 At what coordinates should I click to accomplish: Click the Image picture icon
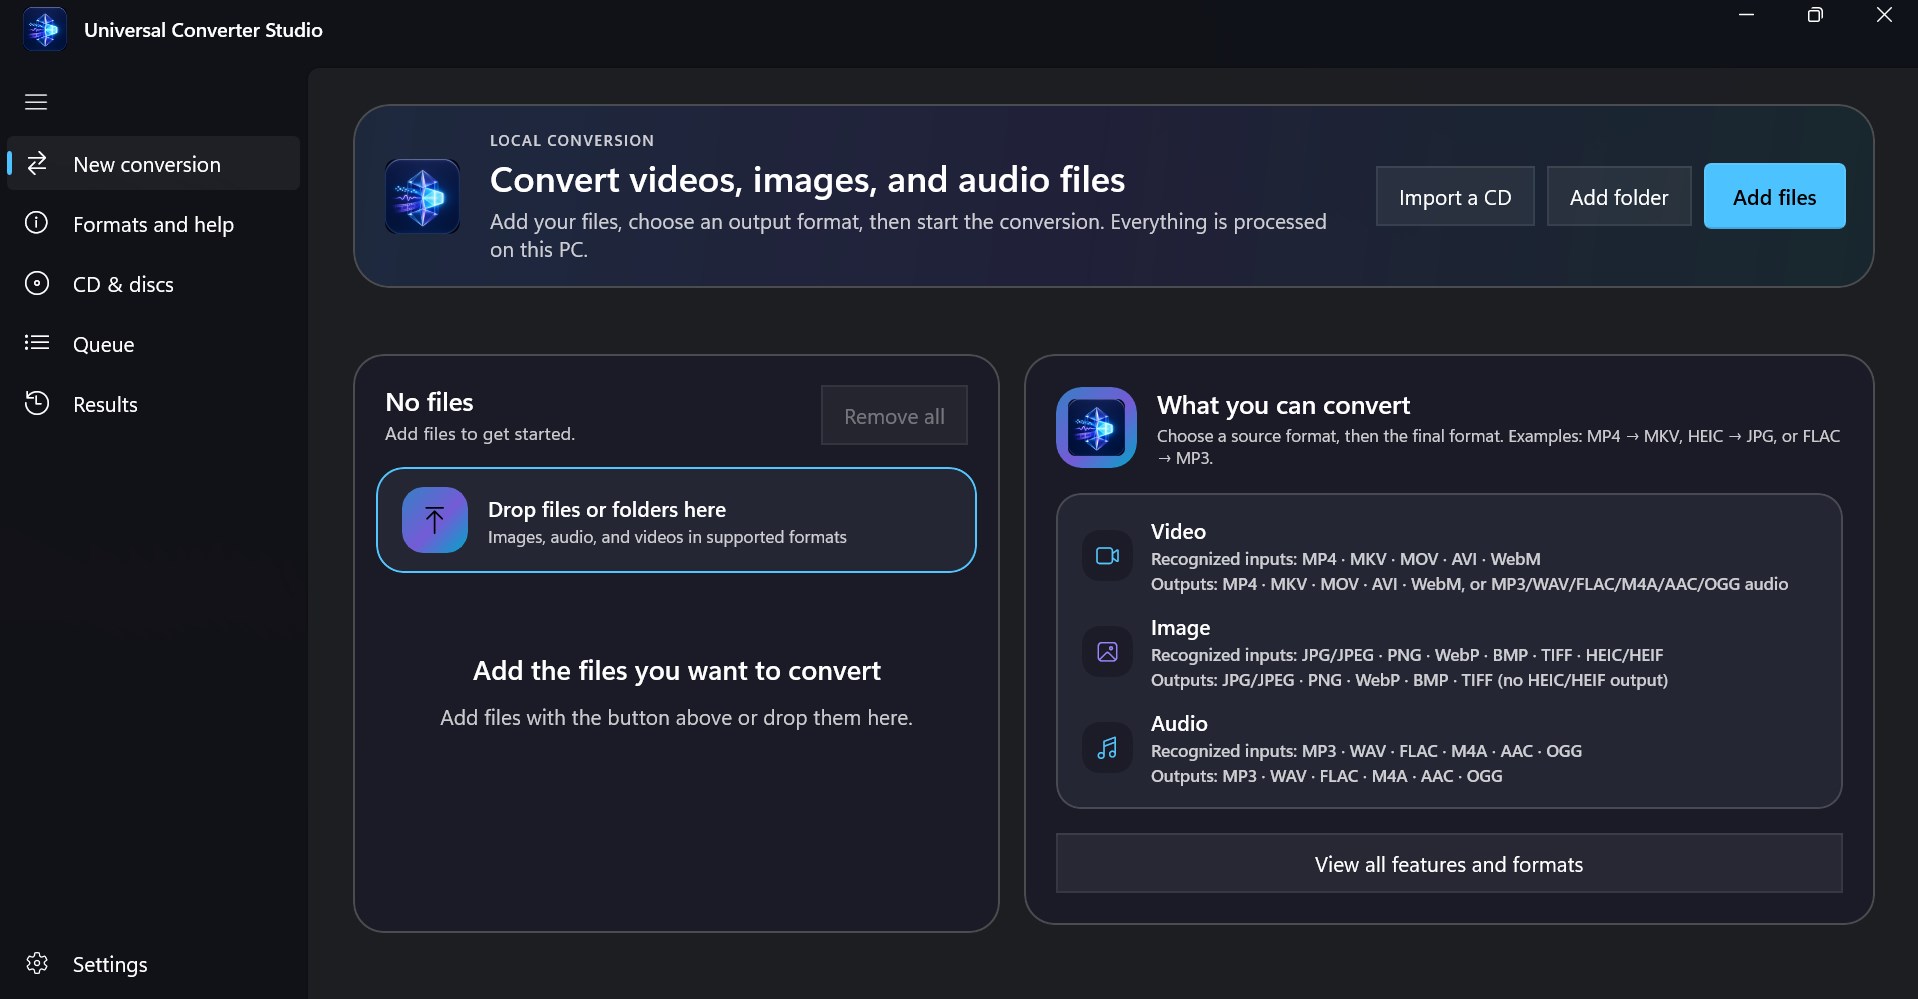[1107, 652]
